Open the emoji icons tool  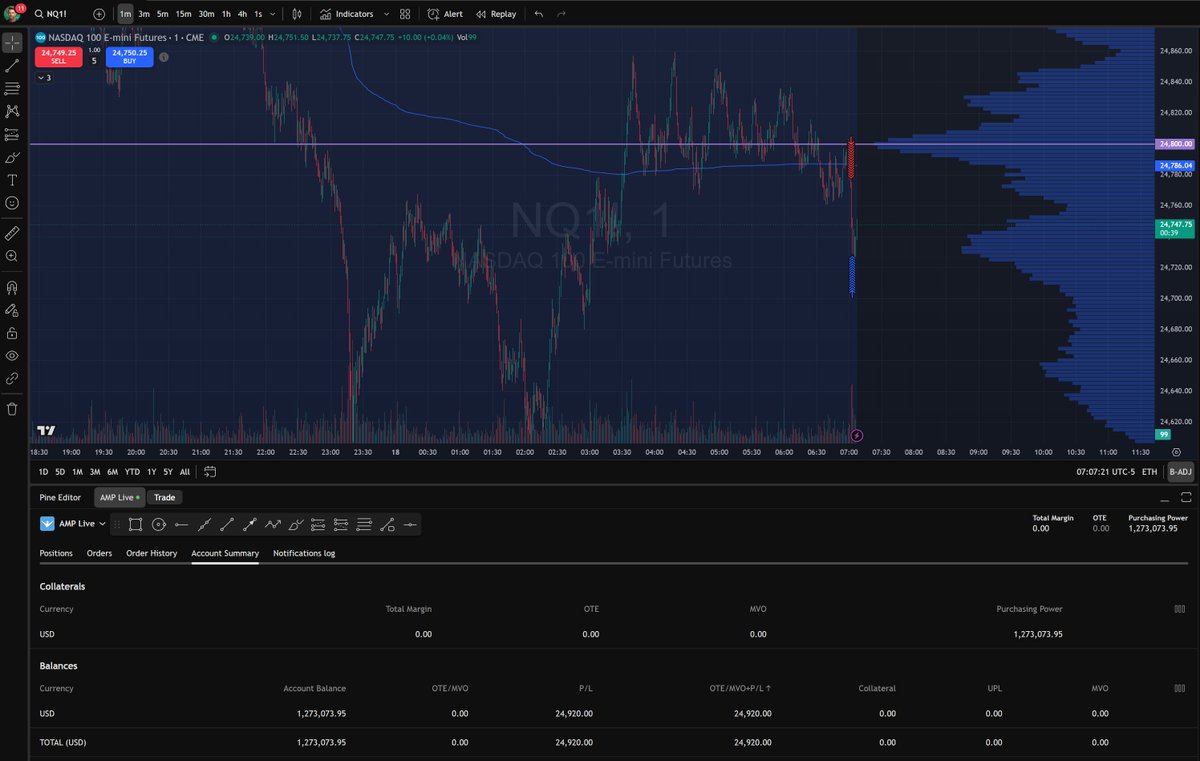12,203
